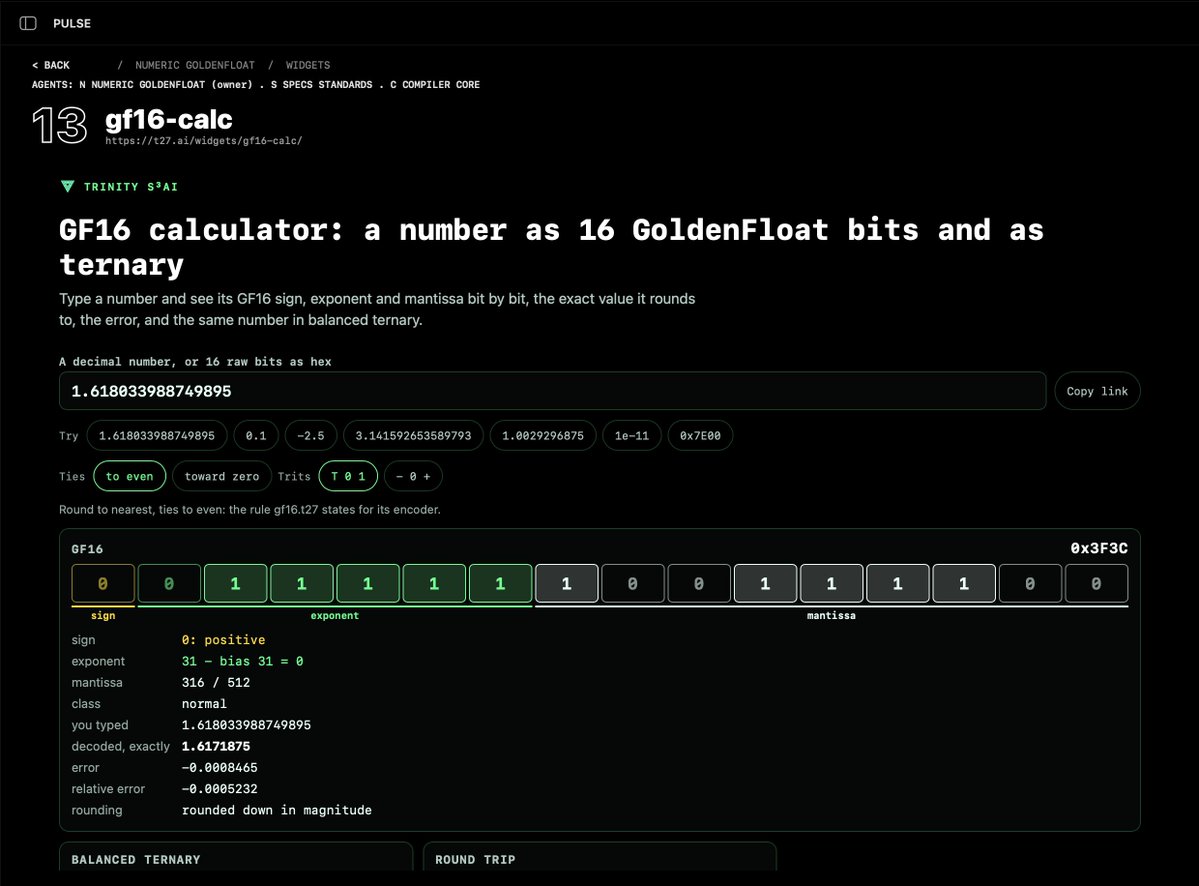Select the agent 'S SPECS STANDARDS'
This screenshot has height=886, width=1199.
point(321,85)
